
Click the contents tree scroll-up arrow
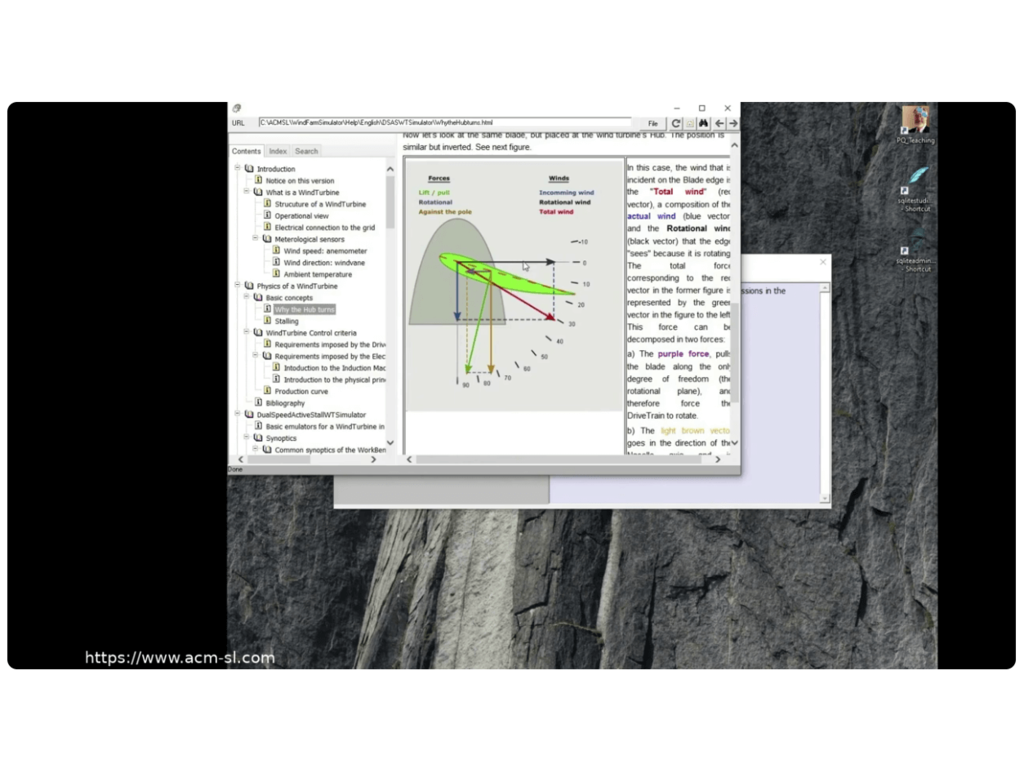coord(390,169)
